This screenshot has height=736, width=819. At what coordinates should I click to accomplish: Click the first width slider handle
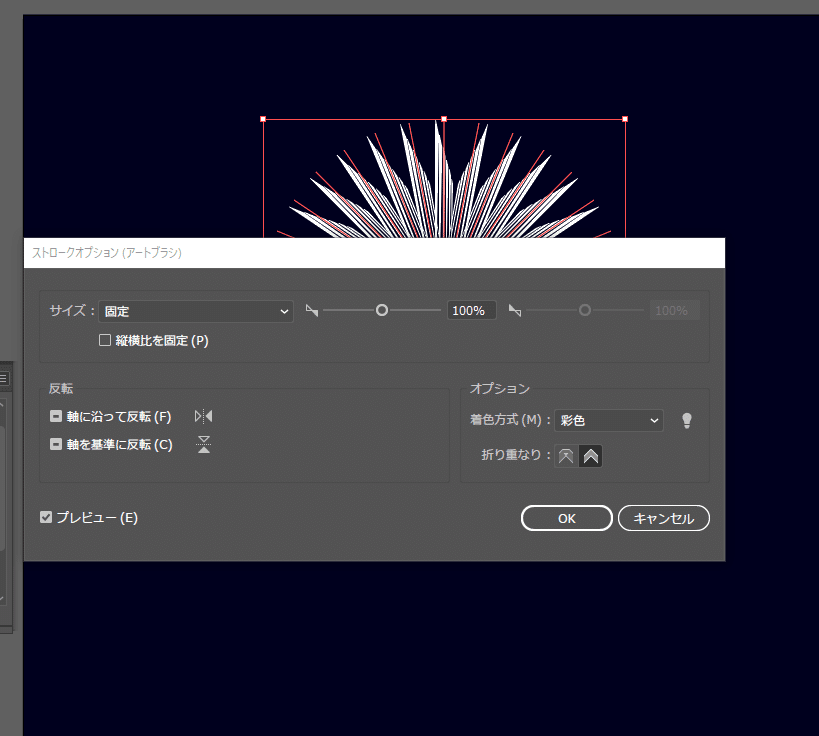[382, 310]
